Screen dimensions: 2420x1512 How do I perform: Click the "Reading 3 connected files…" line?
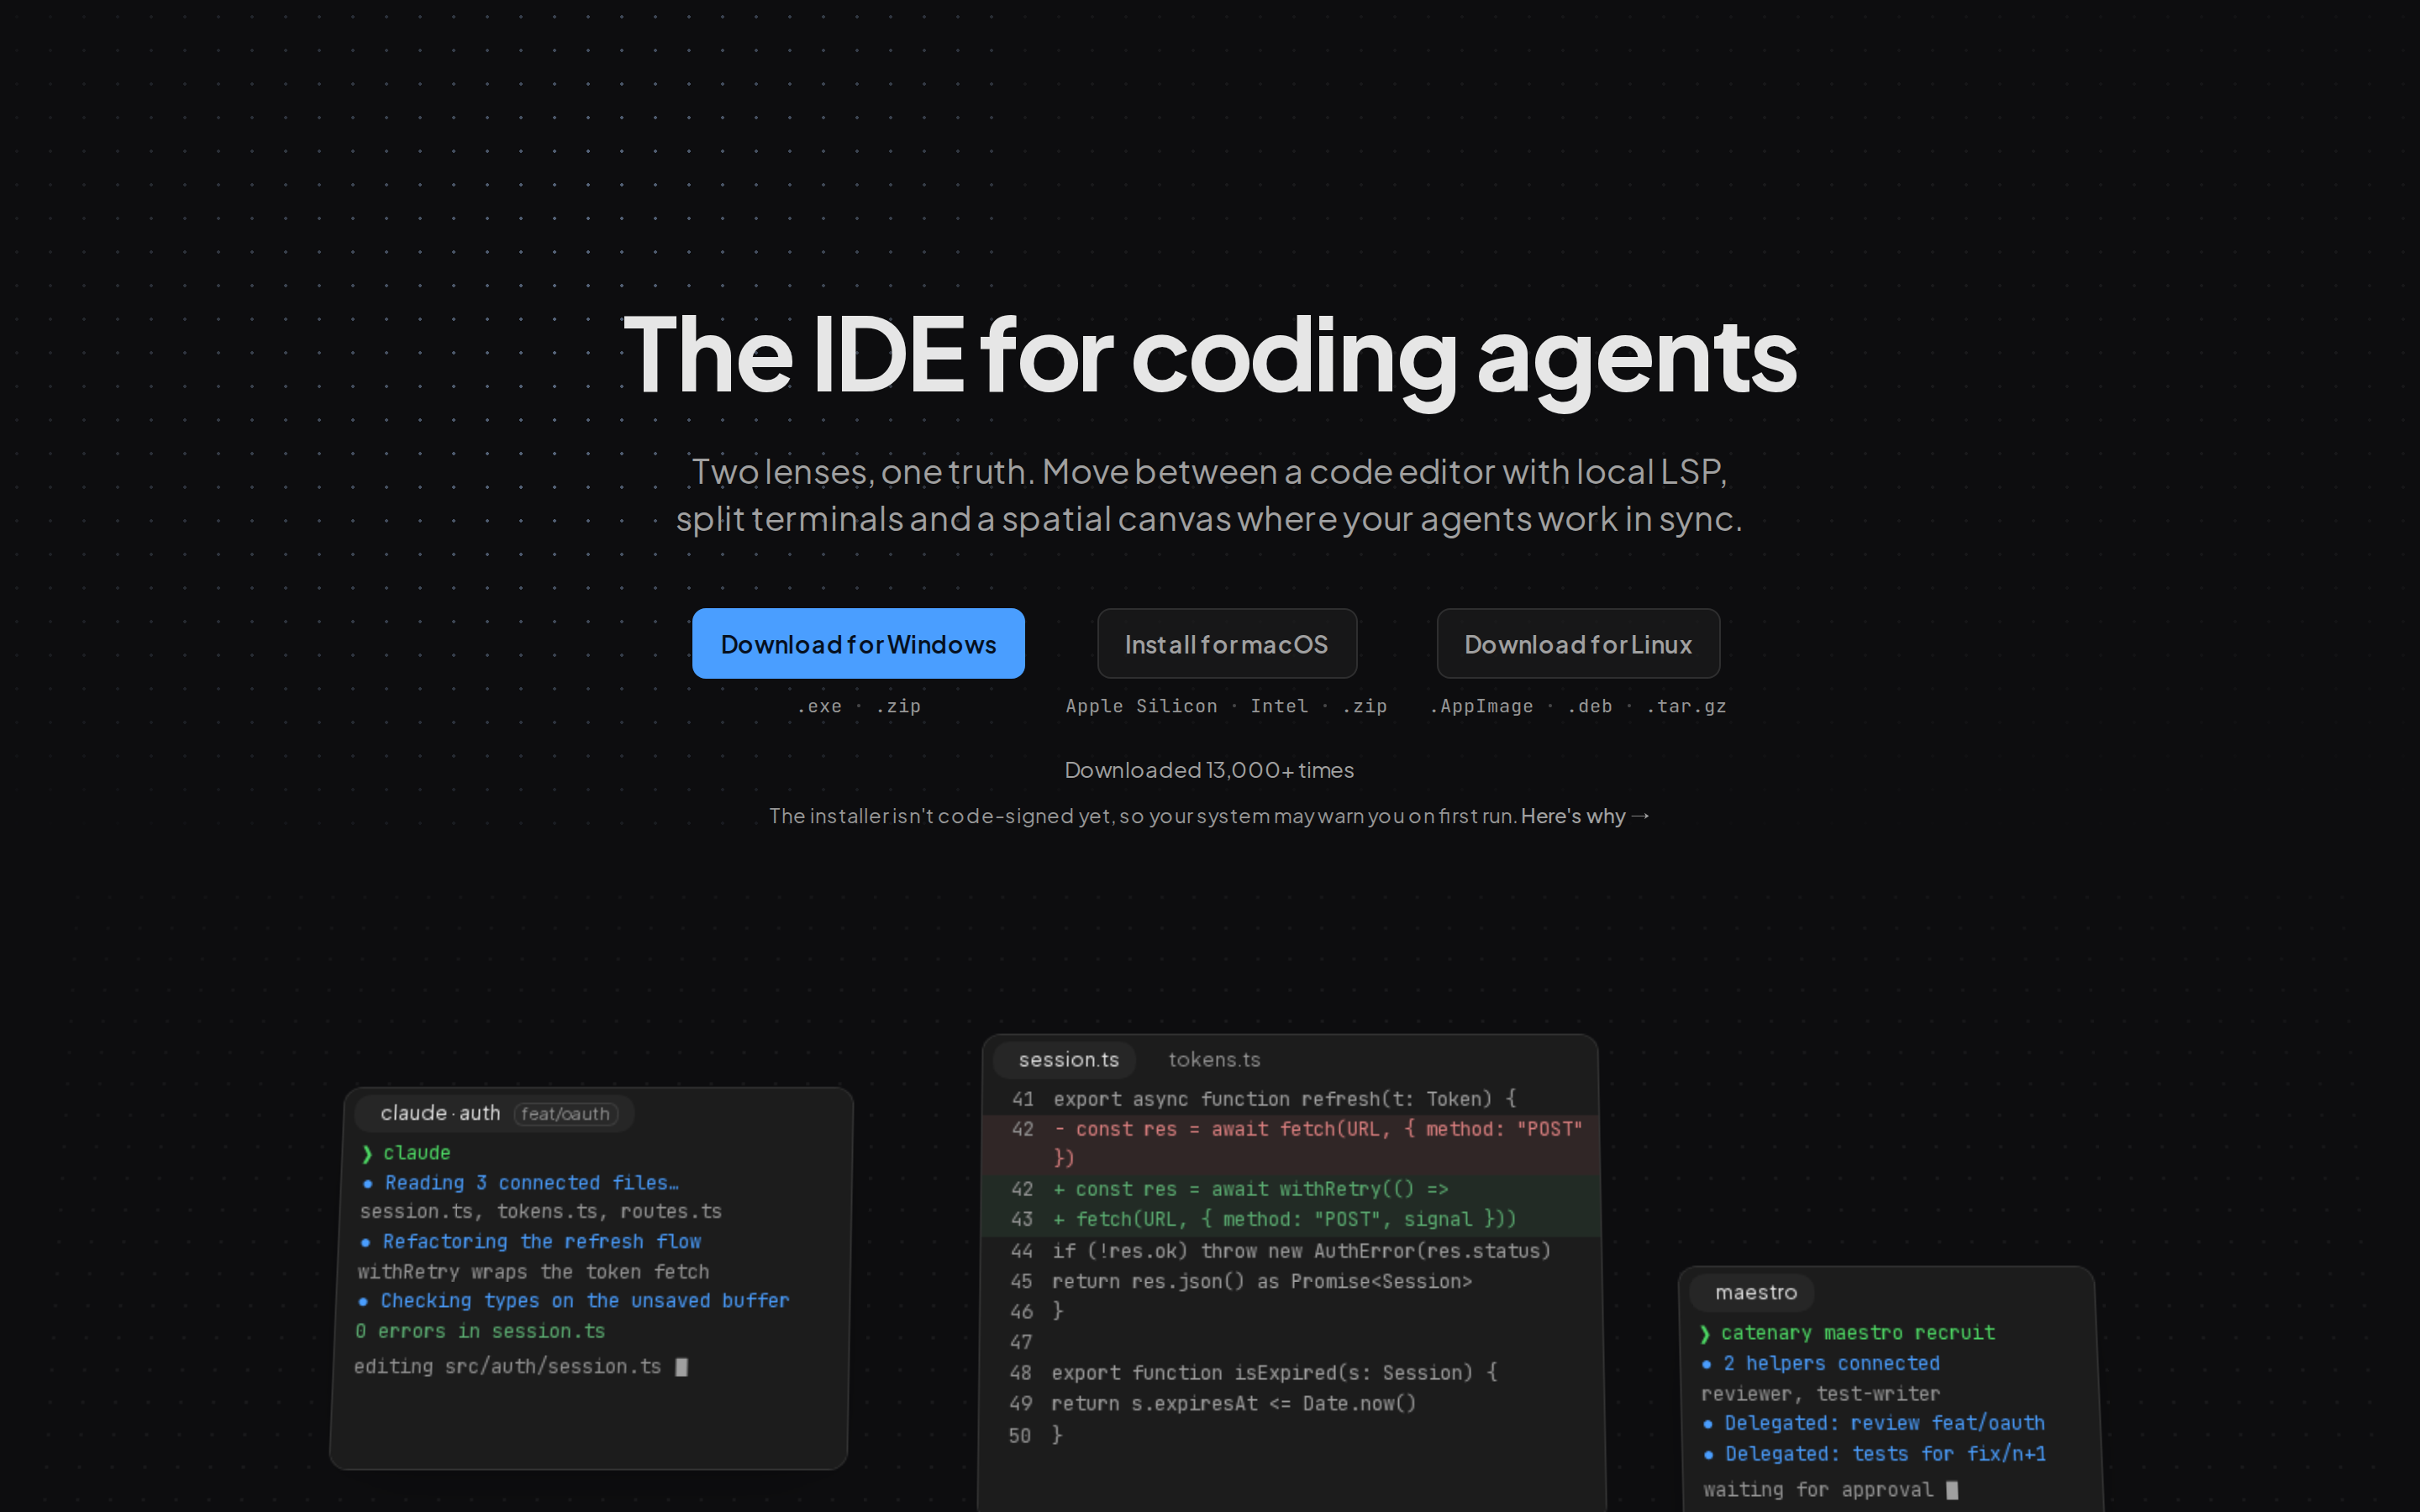521,1183
